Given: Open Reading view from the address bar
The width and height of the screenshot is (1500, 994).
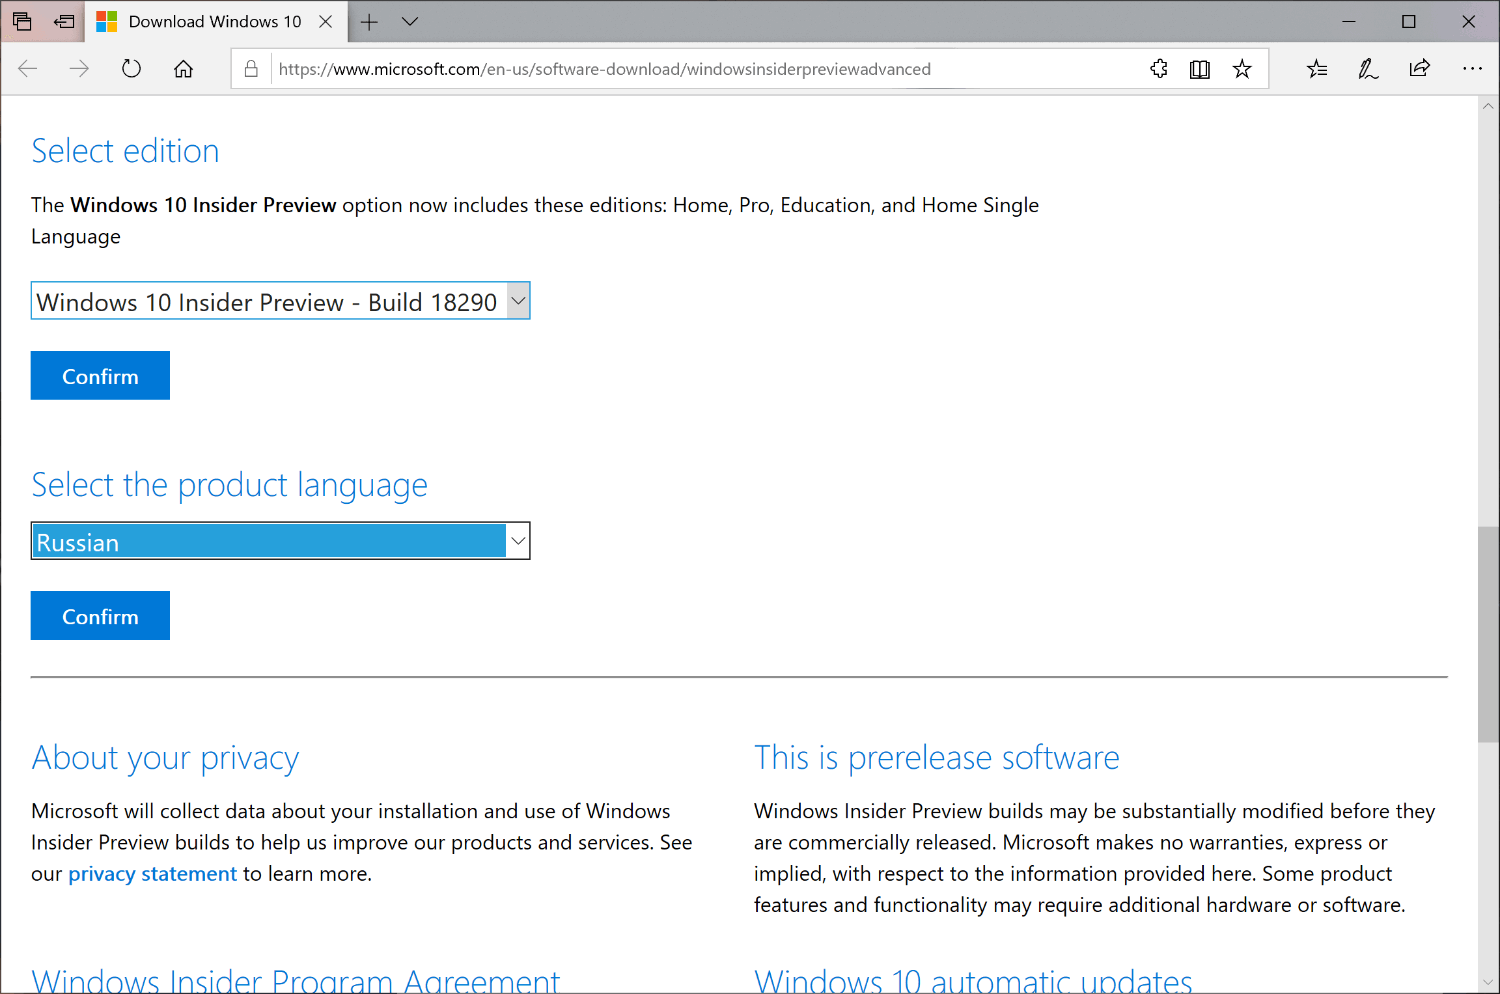Looking at the screenshot, I should (x=1199, y=68).
